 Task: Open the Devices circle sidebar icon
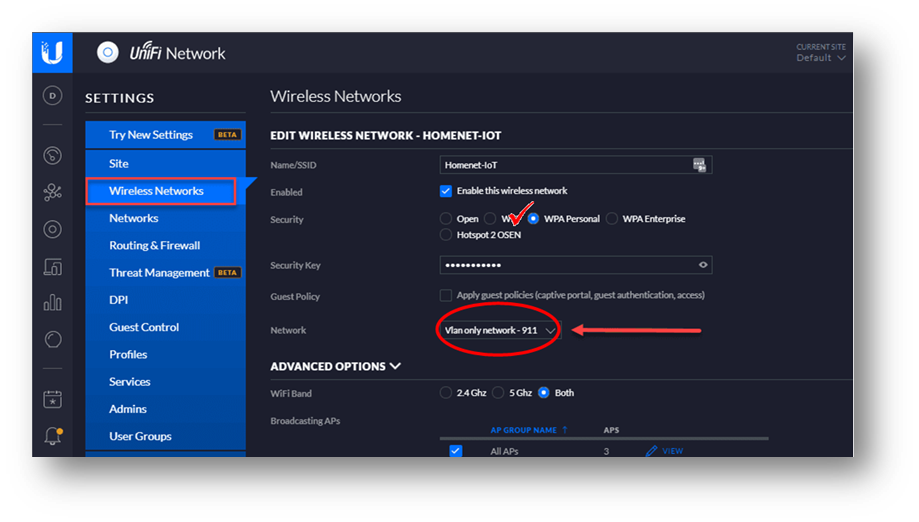tap(52, 229)
